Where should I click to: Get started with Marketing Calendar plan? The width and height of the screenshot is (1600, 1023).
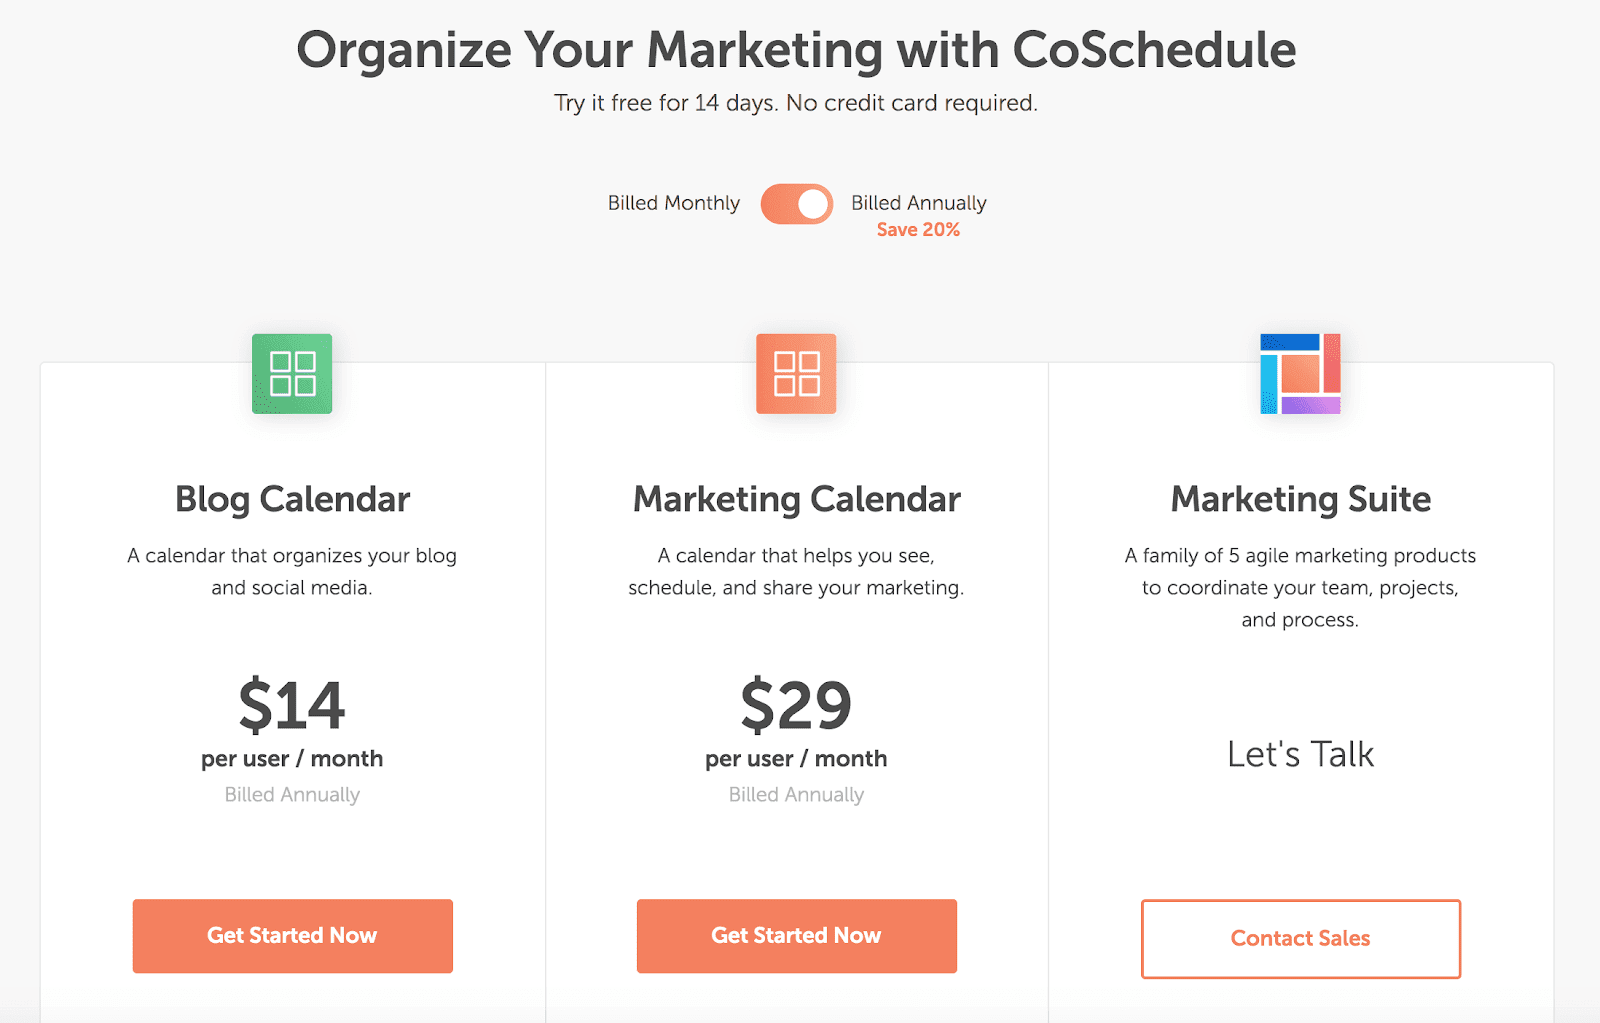coord(797,936)
